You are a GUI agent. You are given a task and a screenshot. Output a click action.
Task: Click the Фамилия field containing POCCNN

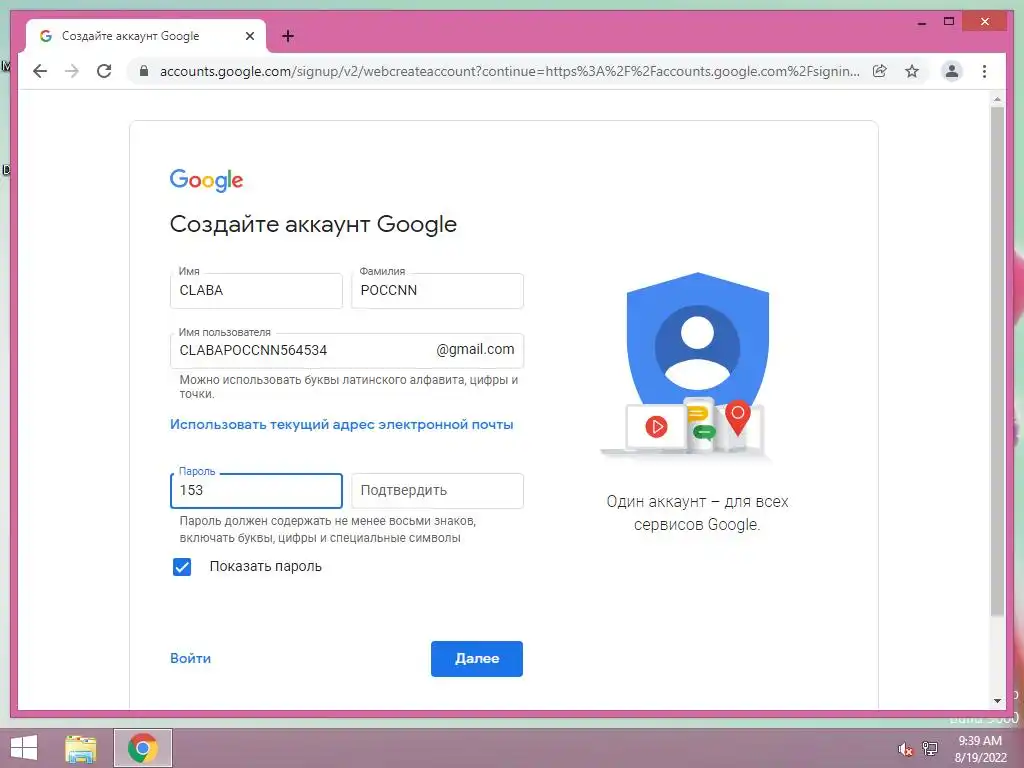(x=438, y=291)
